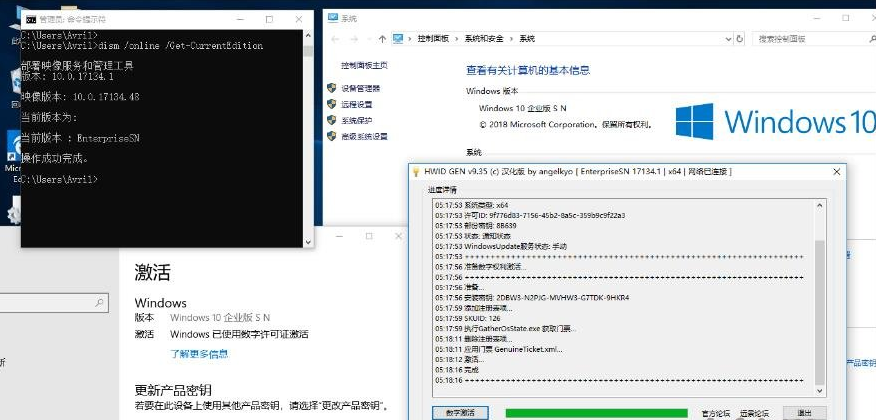Click the shield icon beside 系统保护
876x420 pixels.
point(331,120)
